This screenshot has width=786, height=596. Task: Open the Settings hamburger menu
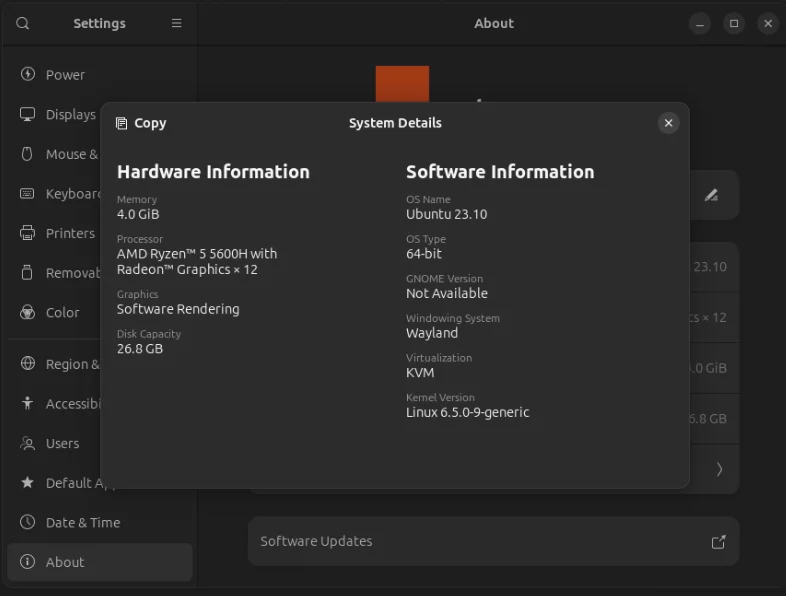(176, 23)
